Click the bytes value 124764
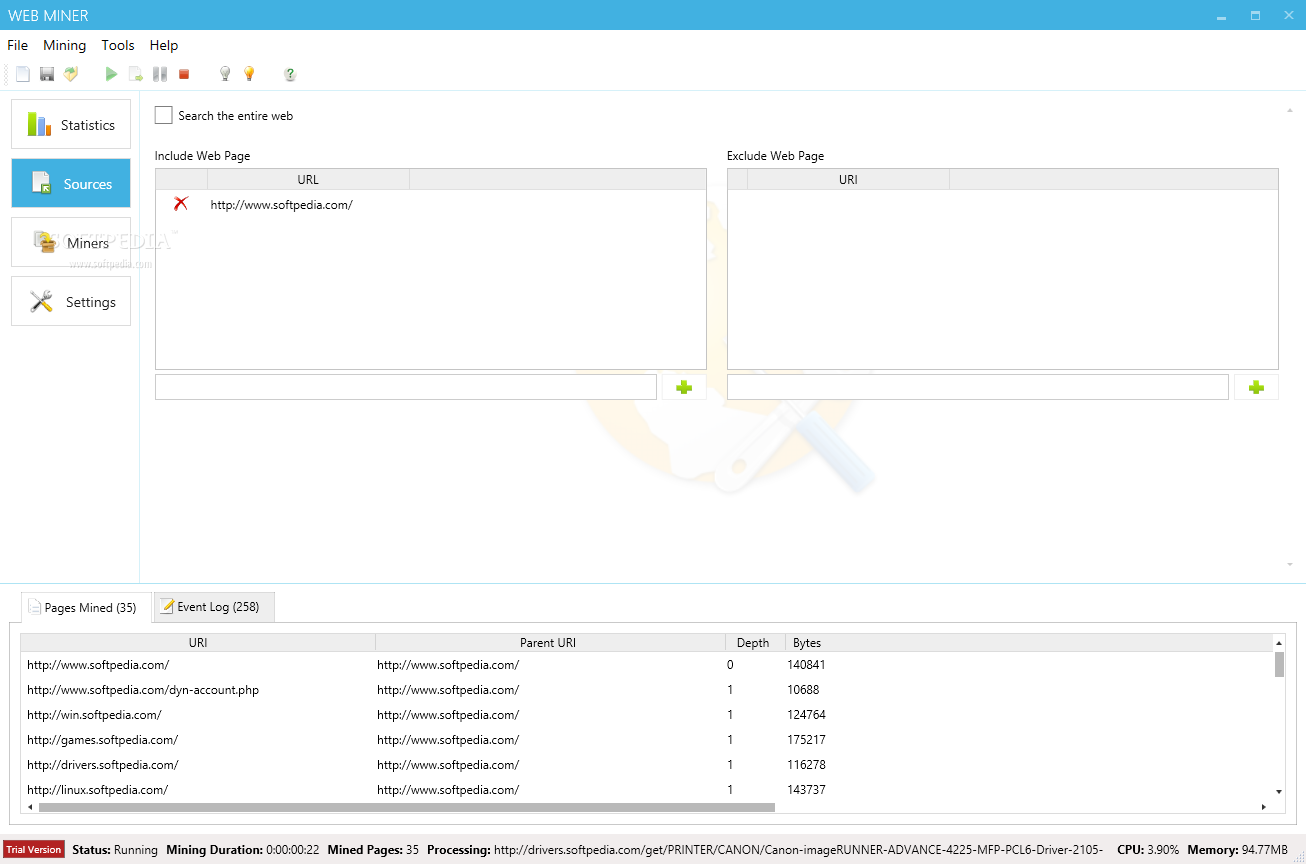Viewport: 1306px width, 864px height. tap(806, 715)
